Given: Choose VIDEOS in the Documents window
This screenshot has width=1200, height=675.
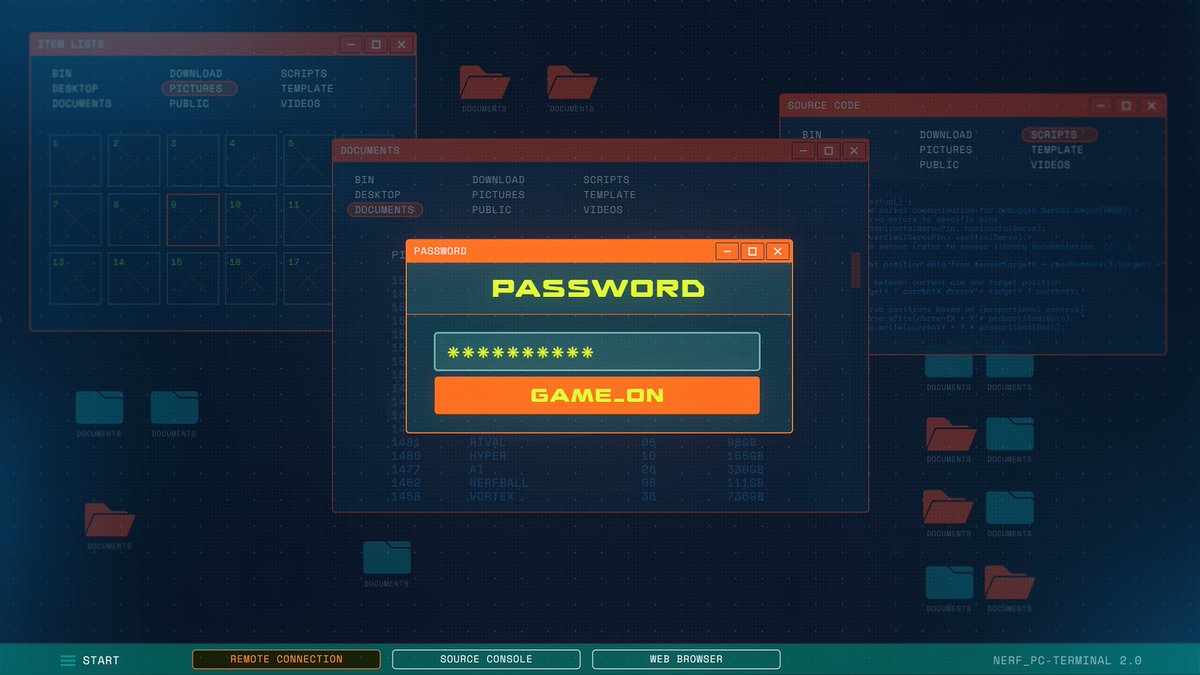Looking at the screenshot, I should (604, 210).
